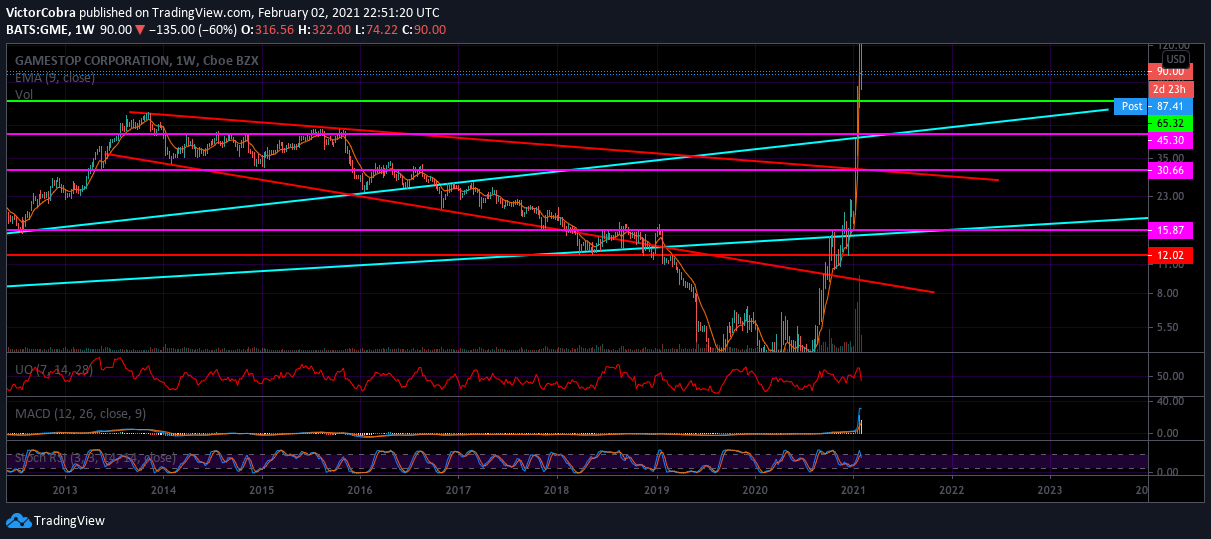Click the 2015 year on time axis
Viewport: 1211px width, 539px height.
(x=261, y=491)
